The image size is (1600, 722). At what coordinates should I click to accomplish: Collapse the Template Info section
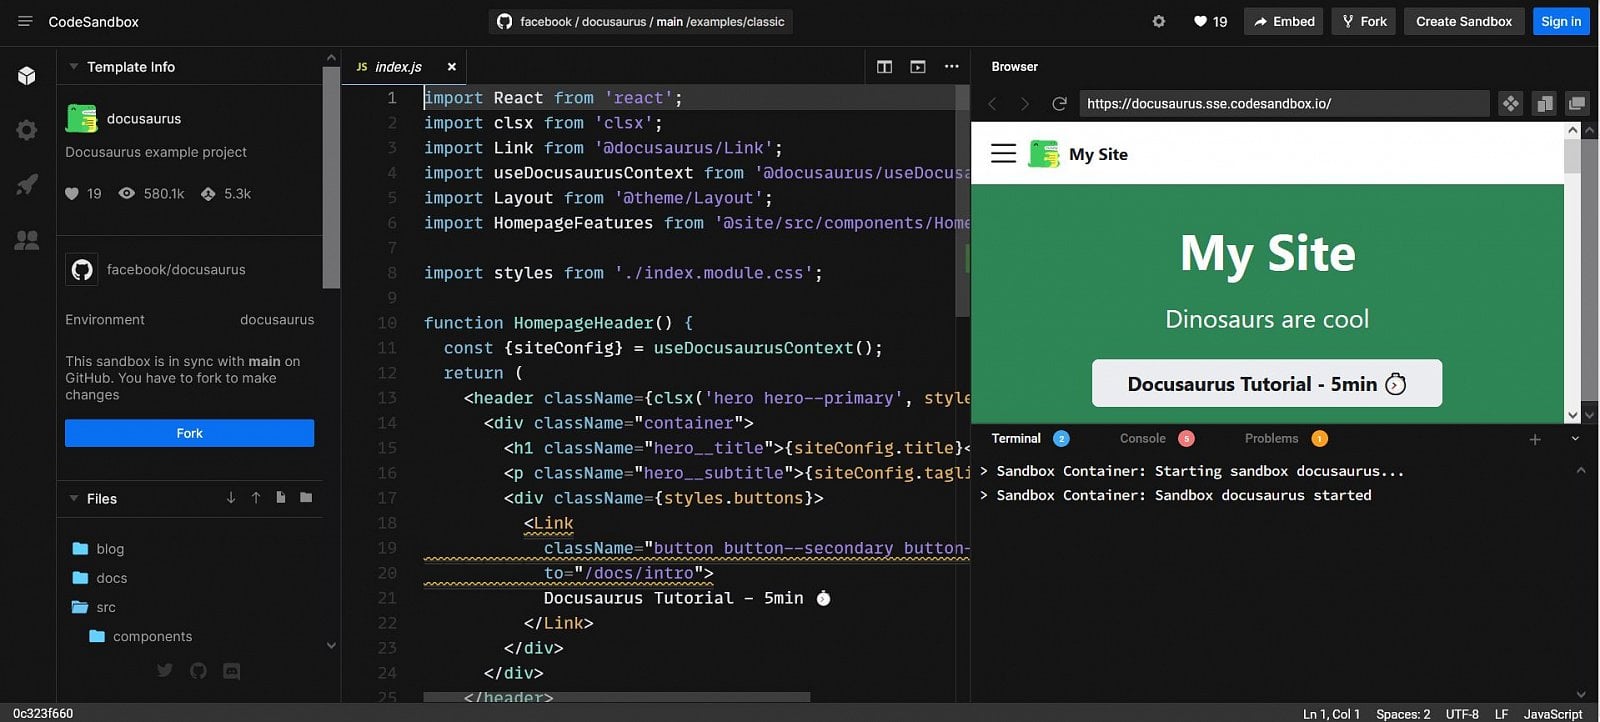coord(74,67)
